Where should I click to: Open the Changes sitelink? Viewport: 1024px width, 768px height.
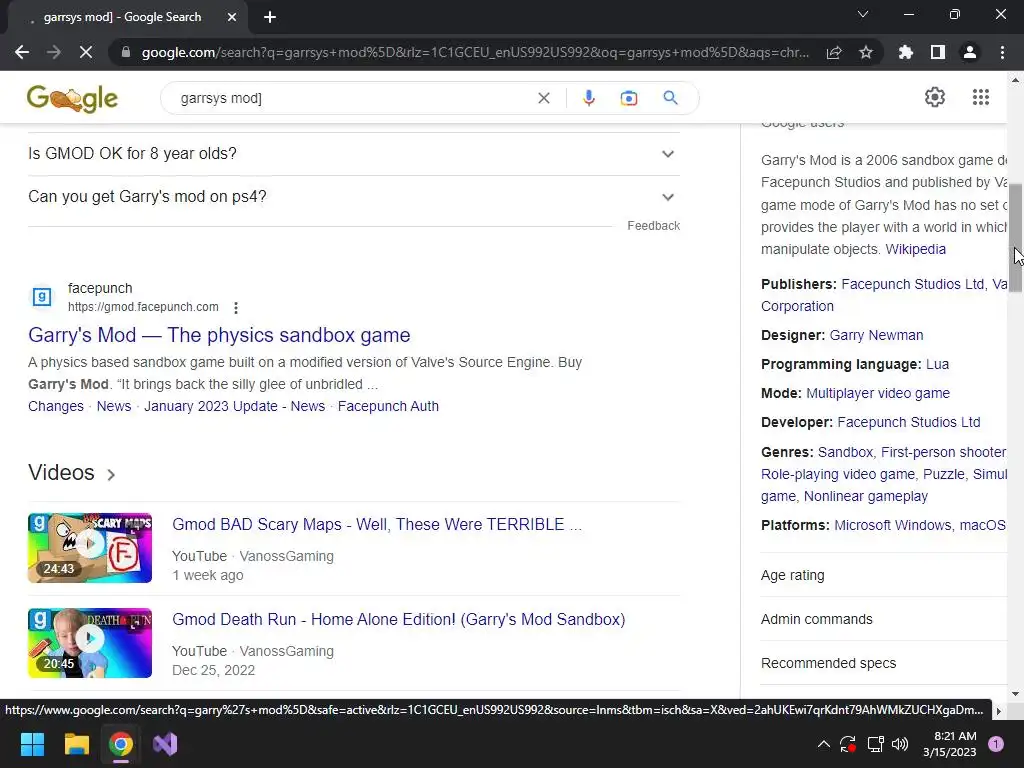pos(56,406)
